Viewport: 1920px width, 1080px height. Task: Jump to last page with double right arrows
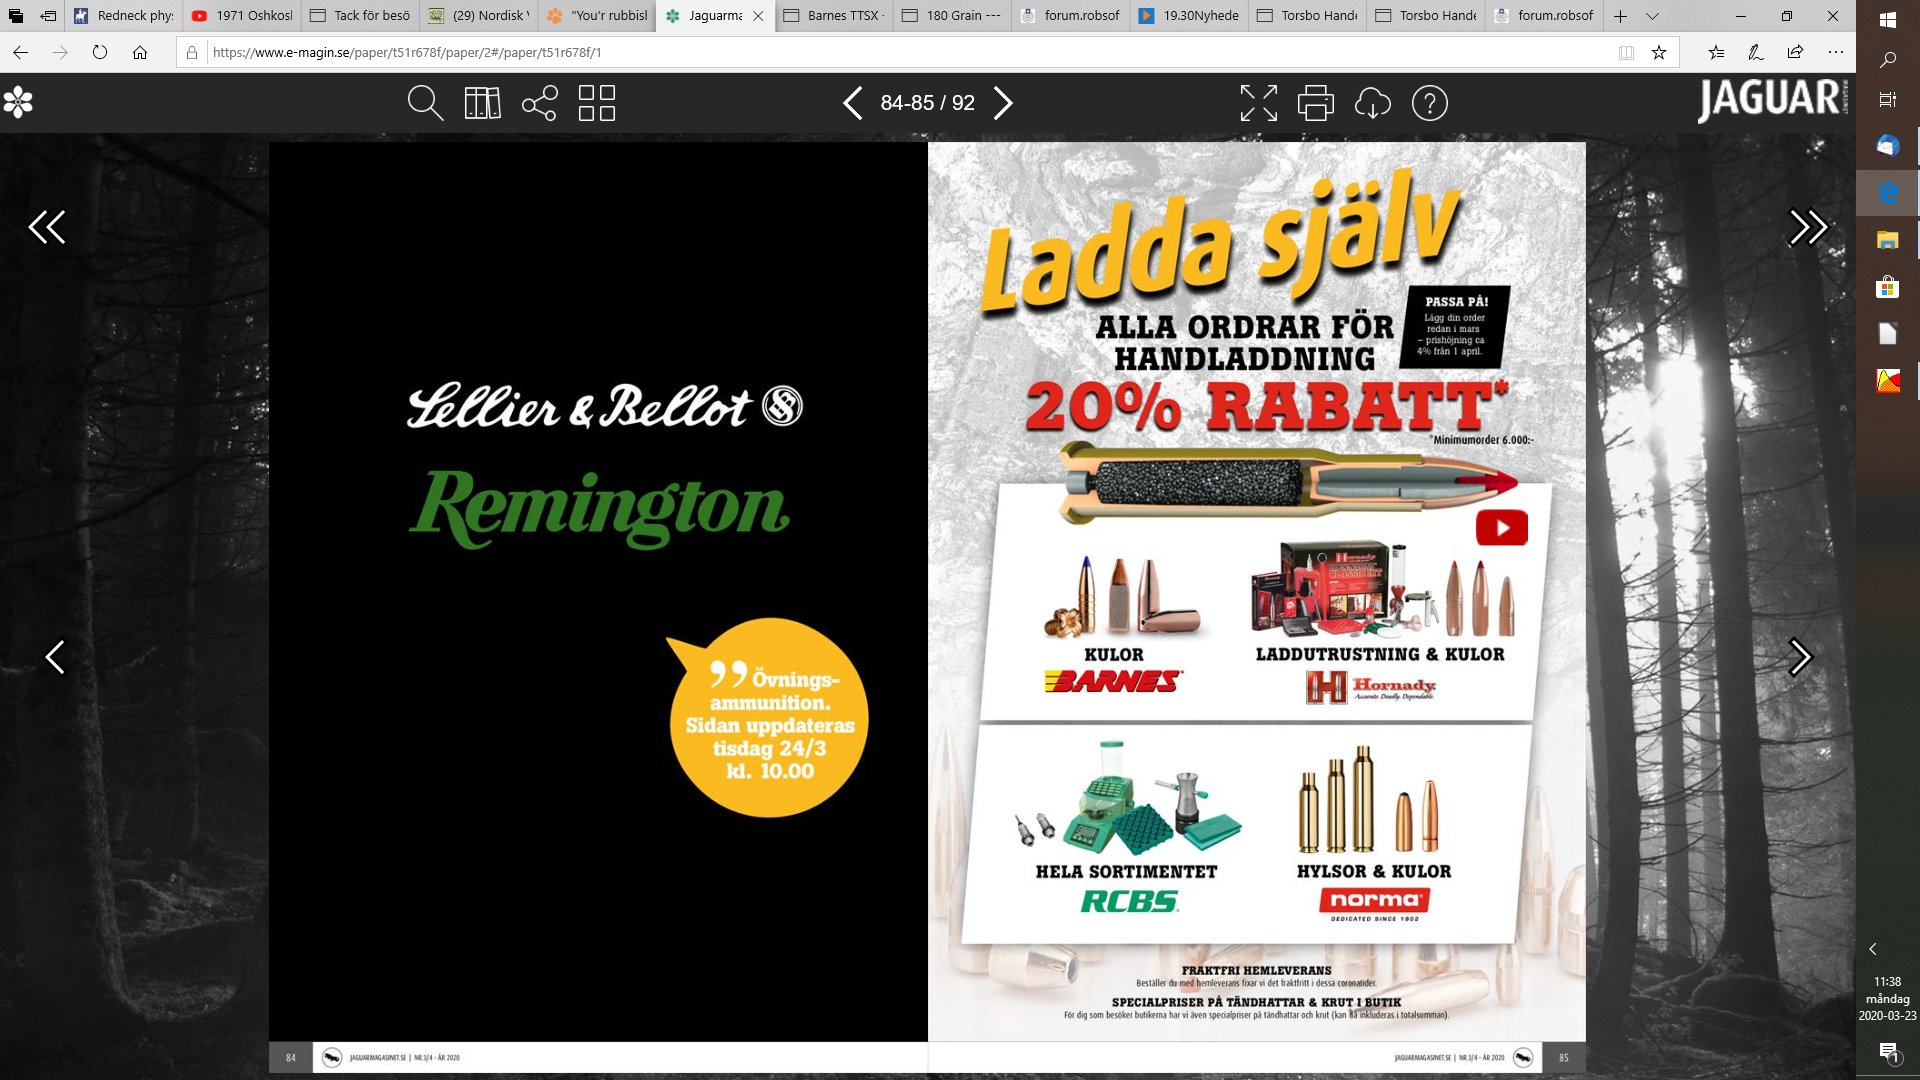click(1808, 228)
